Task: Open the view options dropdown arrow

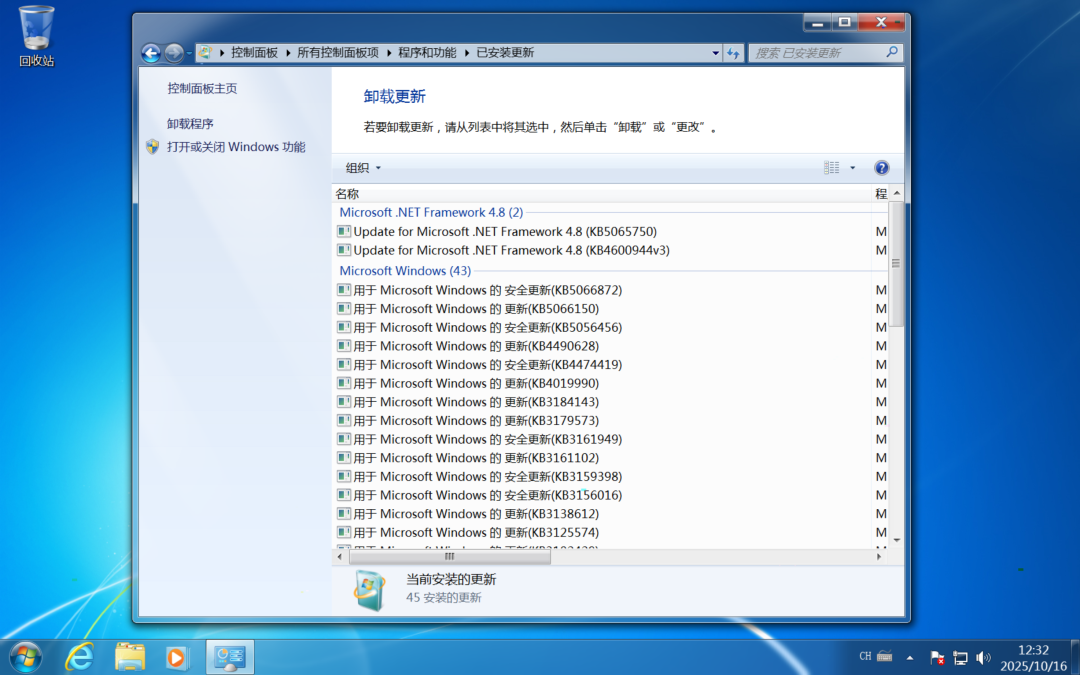Action: (x=852, y=167)
